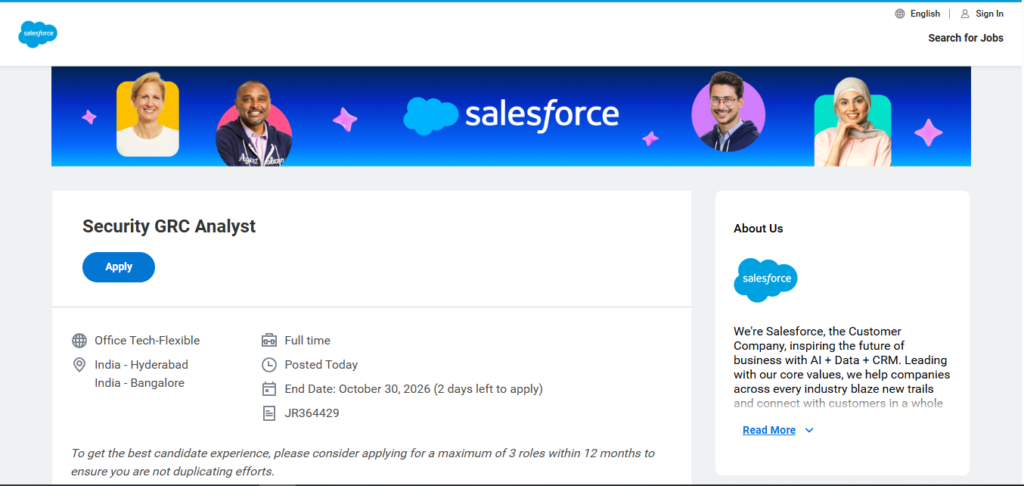
Task: Select the India - Hyderabad location
Action: point(141,364)
